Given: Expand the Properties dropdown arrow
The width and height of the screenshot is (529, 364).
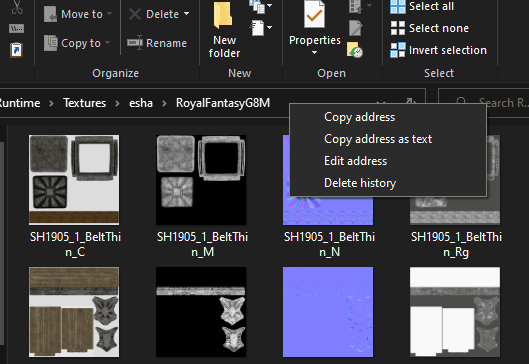Looking at the screenshot, I should 314,53.
